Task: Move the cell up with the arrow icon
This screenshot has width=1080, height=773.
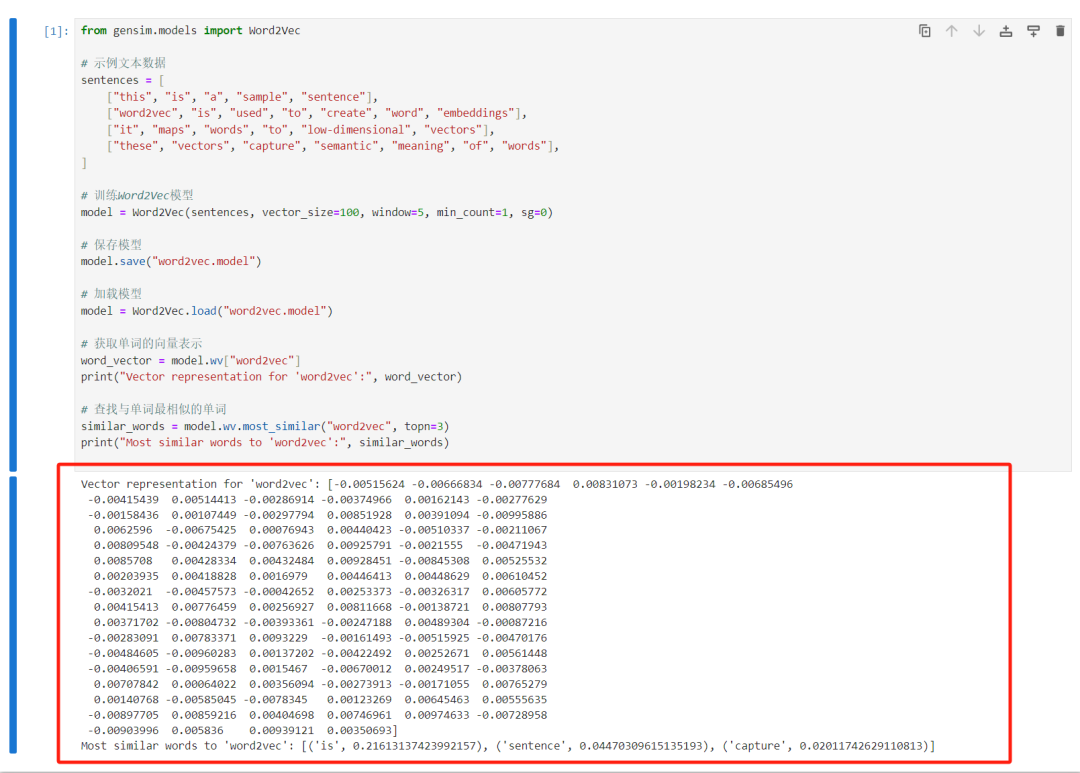Action: (951, 31)
